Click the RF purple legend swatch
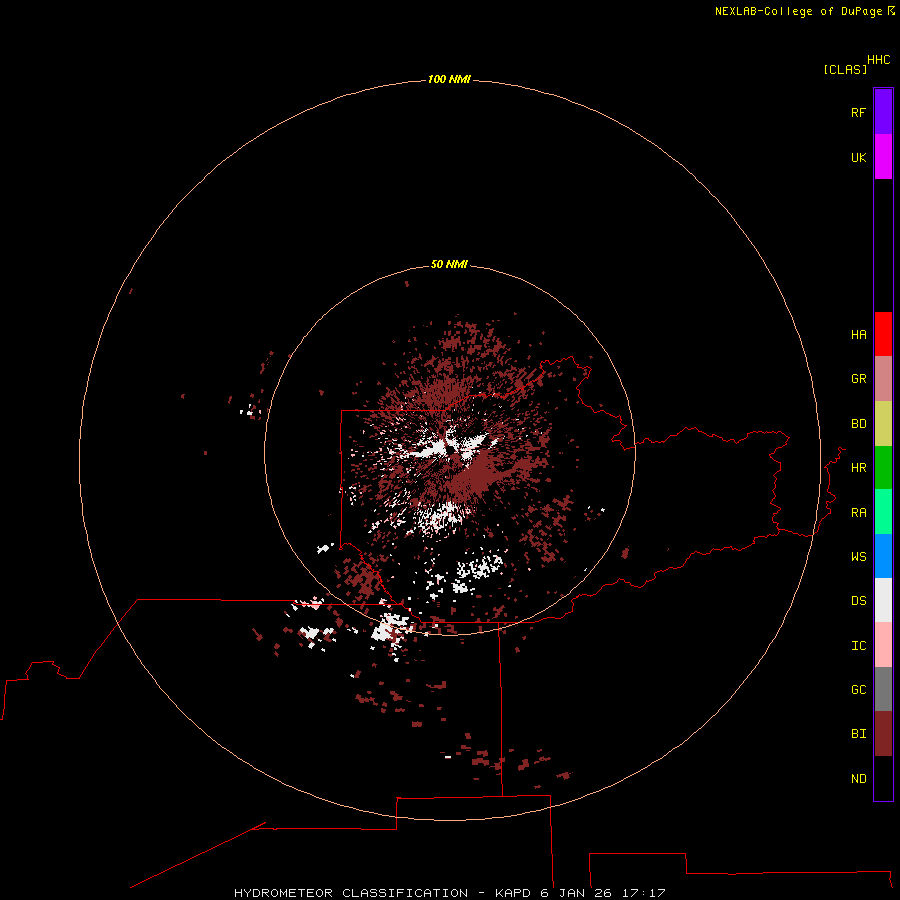Viewport: 900px width, 900px height. 883,112
